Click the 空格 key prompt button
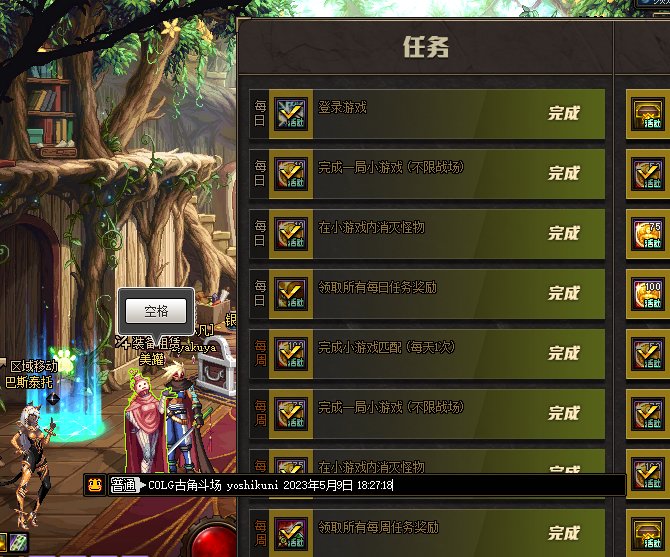 coord(156,311)
